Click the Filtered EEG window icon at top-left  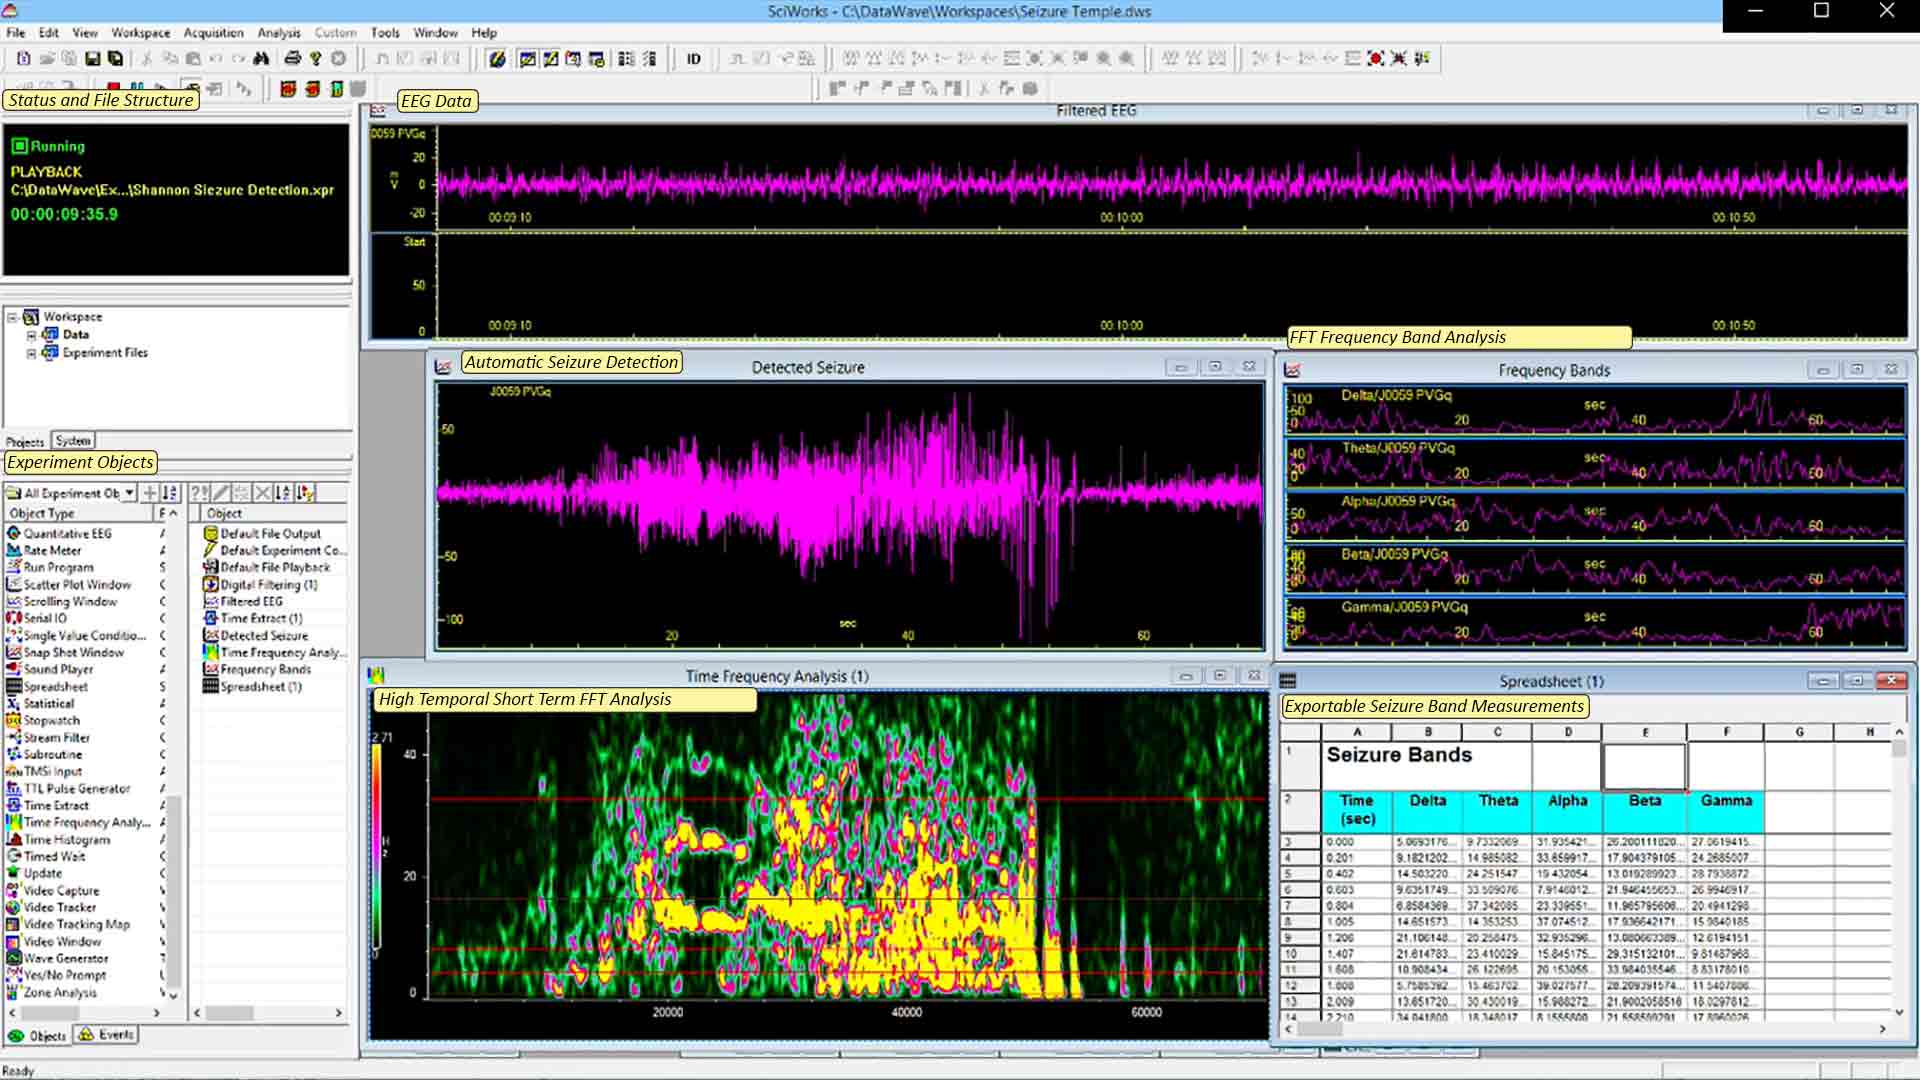(378, 111)
